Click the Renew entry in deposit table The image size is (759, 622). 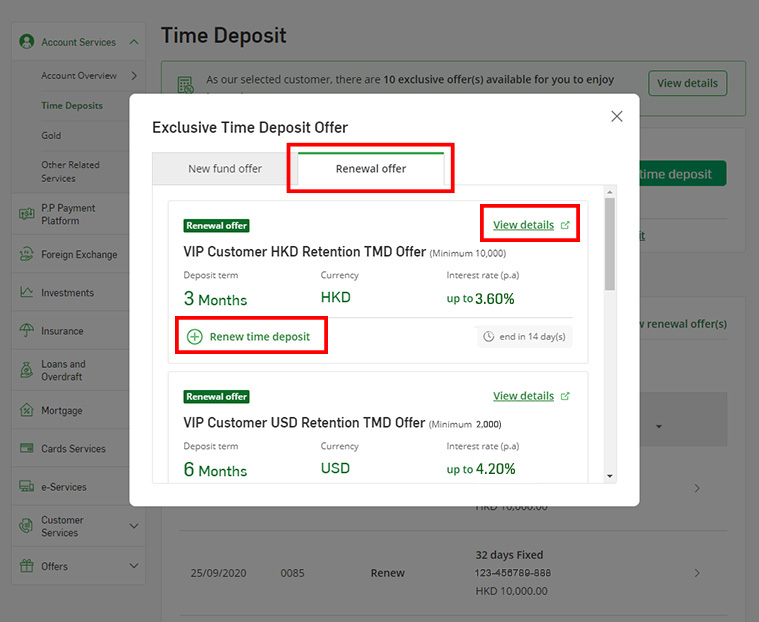387,573
